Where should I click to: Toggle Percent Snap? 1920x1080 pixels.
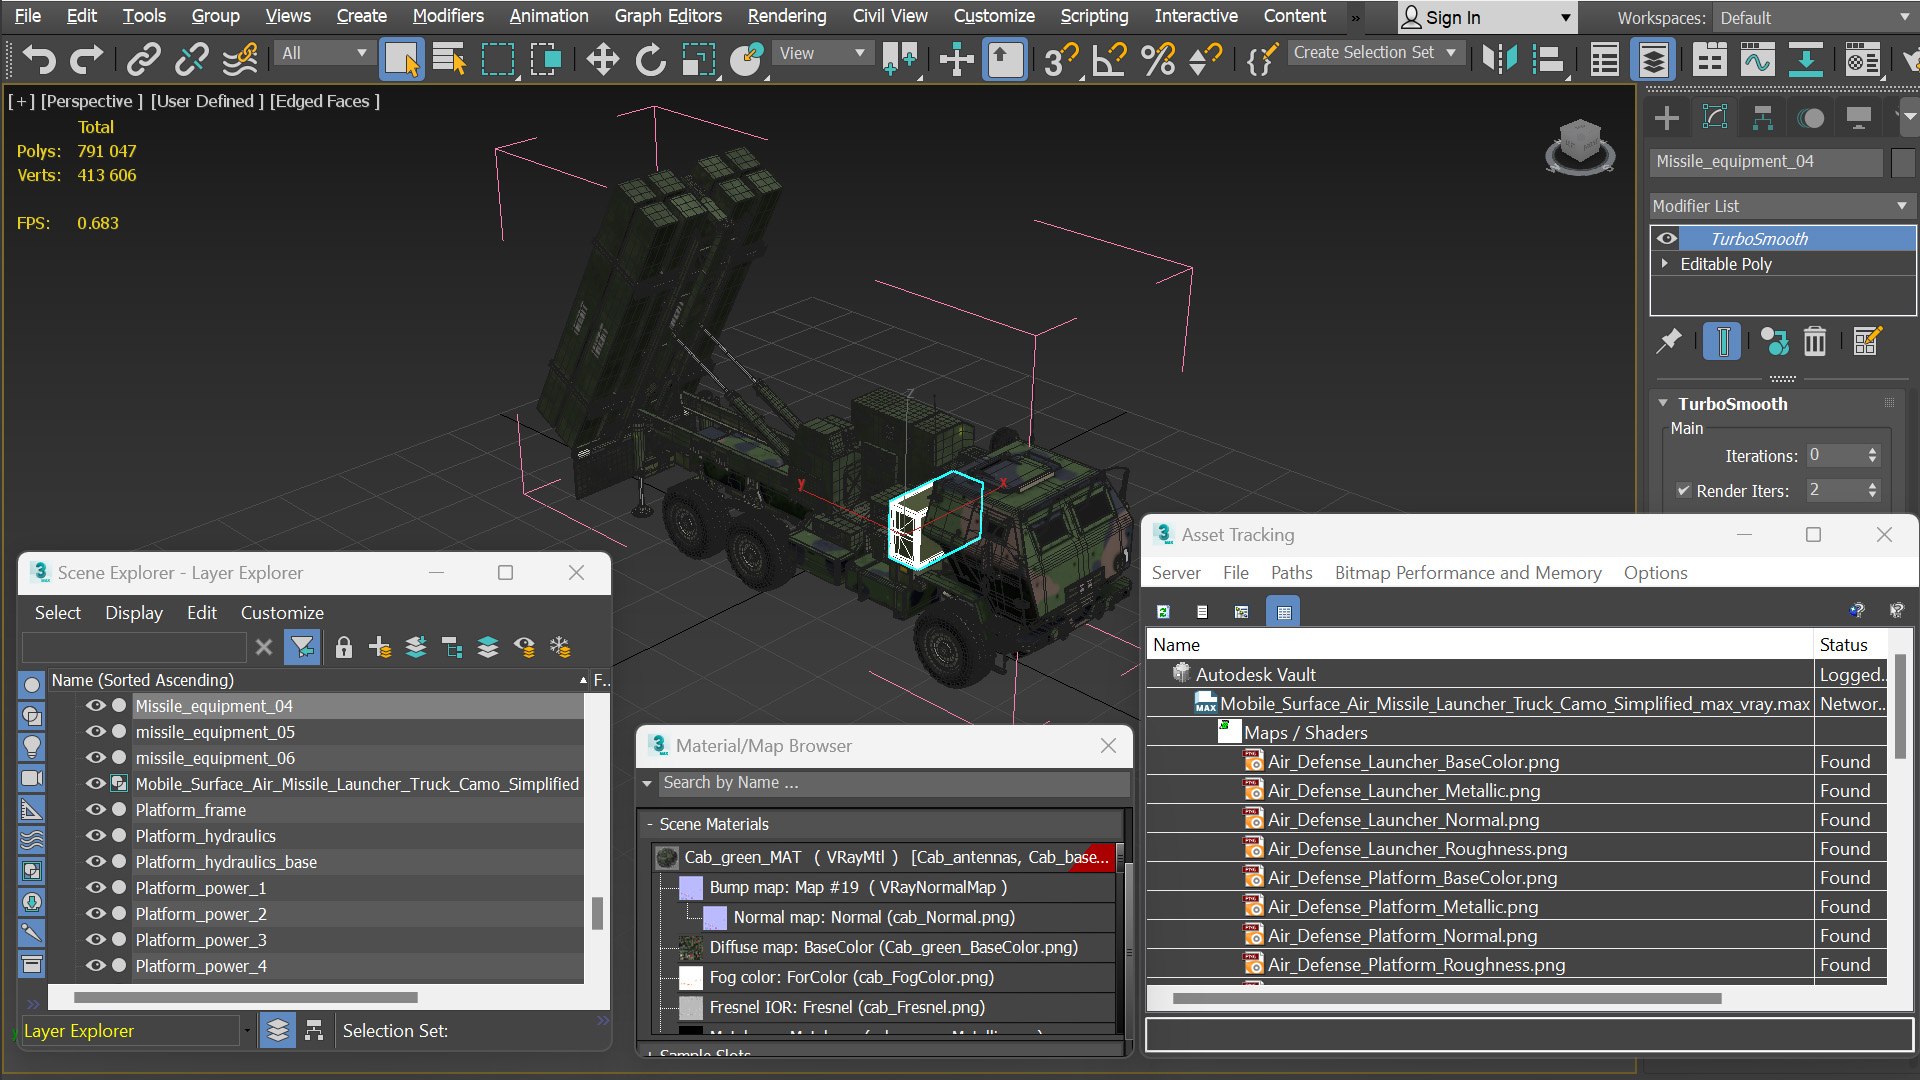coord(1158,59)
